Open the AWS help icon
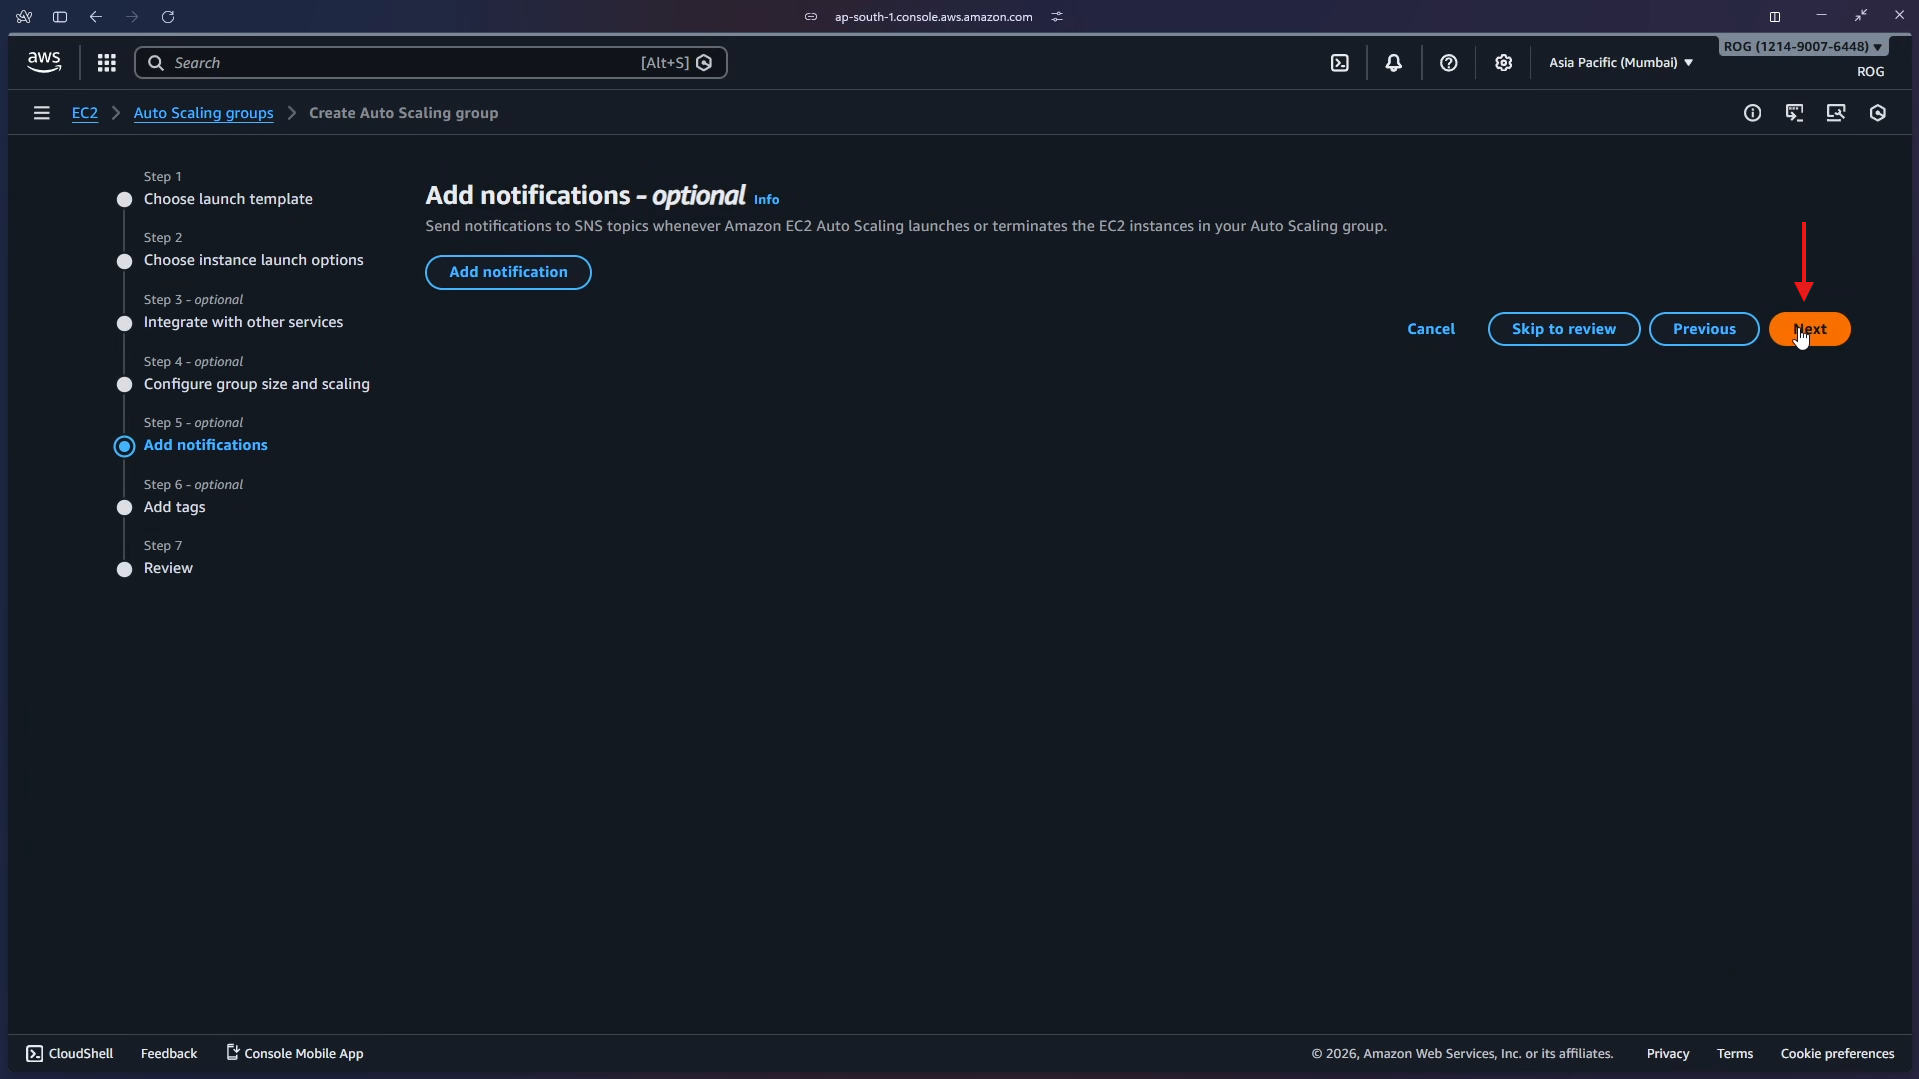Image resolution: width=1919 pixels, height=1079 pixels. coord(1449,62)
